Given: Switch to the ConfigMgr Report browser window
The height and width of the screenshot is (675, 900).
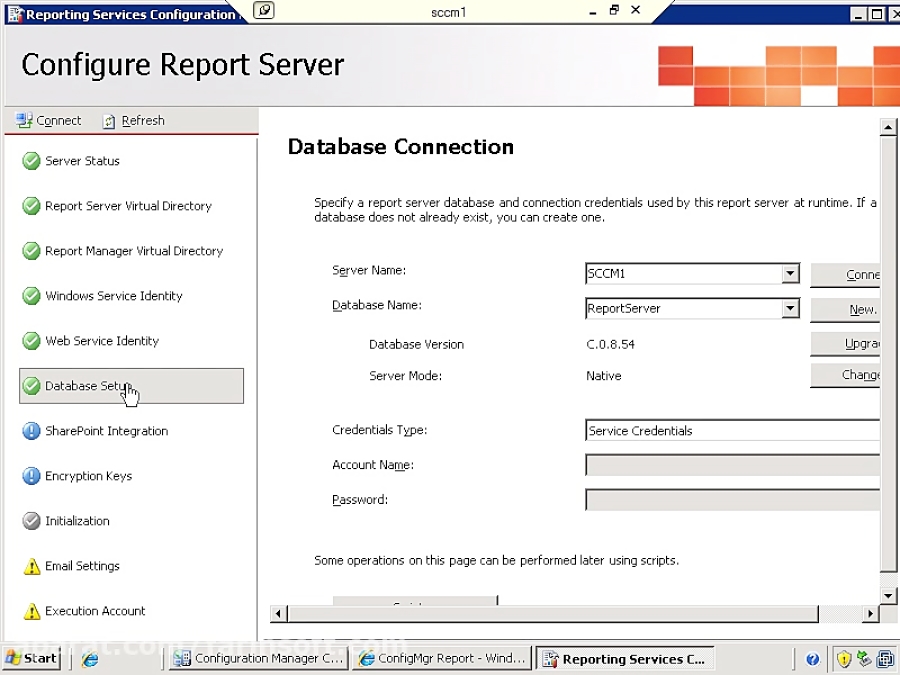Looking at the screenshot, I should click(442, 658).
